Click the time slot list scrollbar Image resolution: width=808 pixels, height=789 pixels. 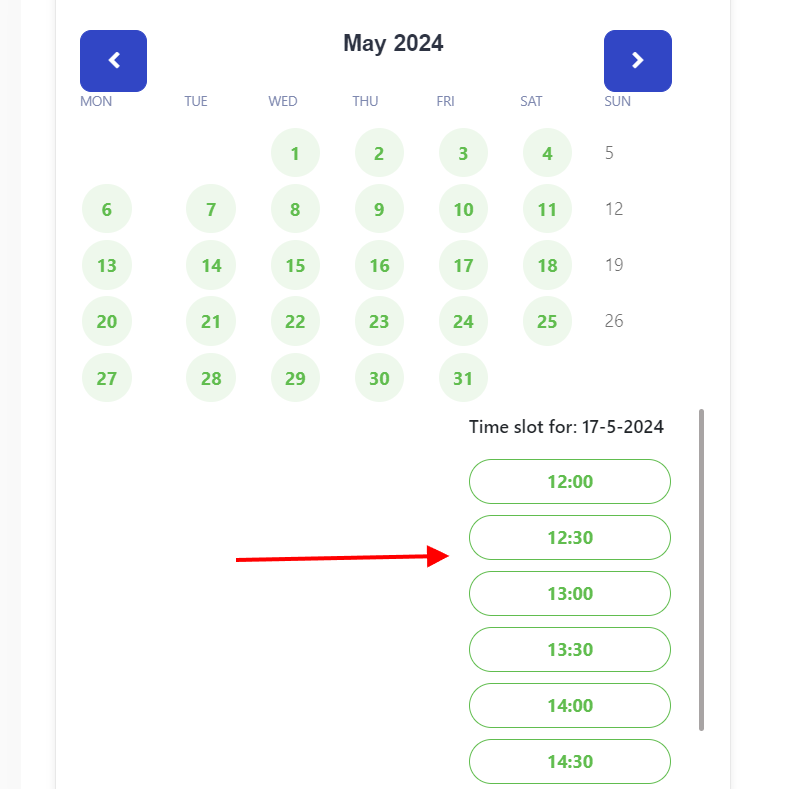[x=701, y=570]
